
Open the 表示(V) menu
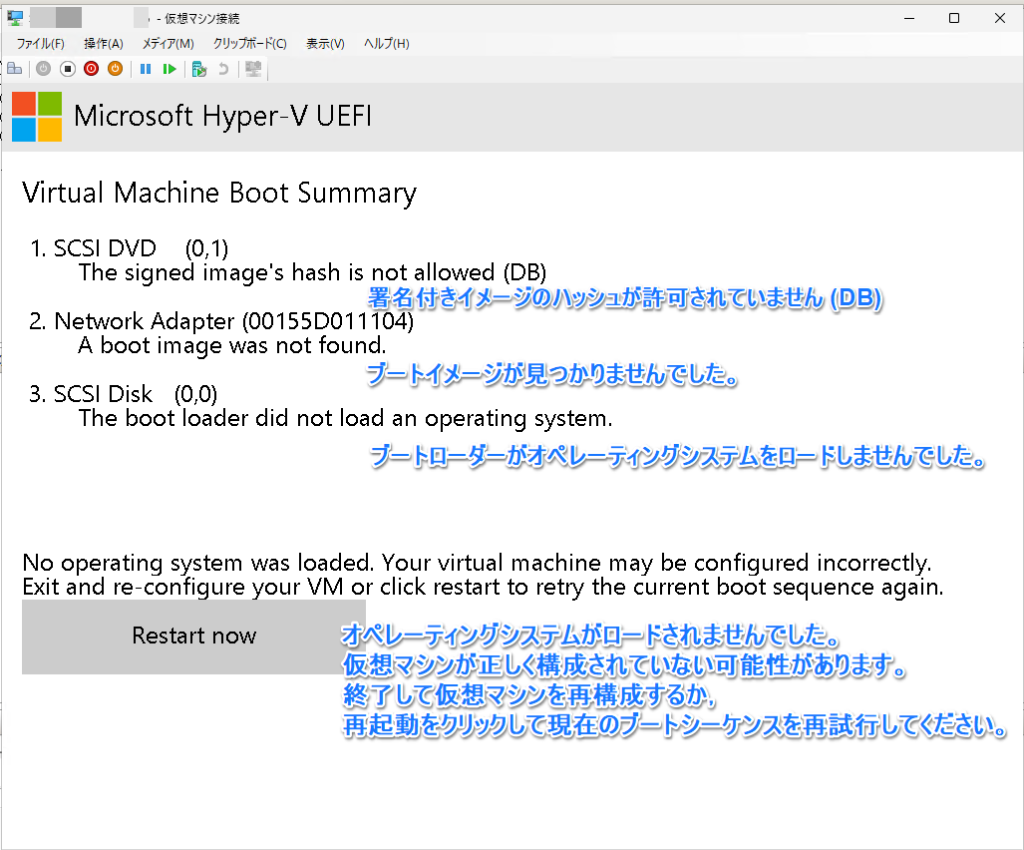[325, 44]
